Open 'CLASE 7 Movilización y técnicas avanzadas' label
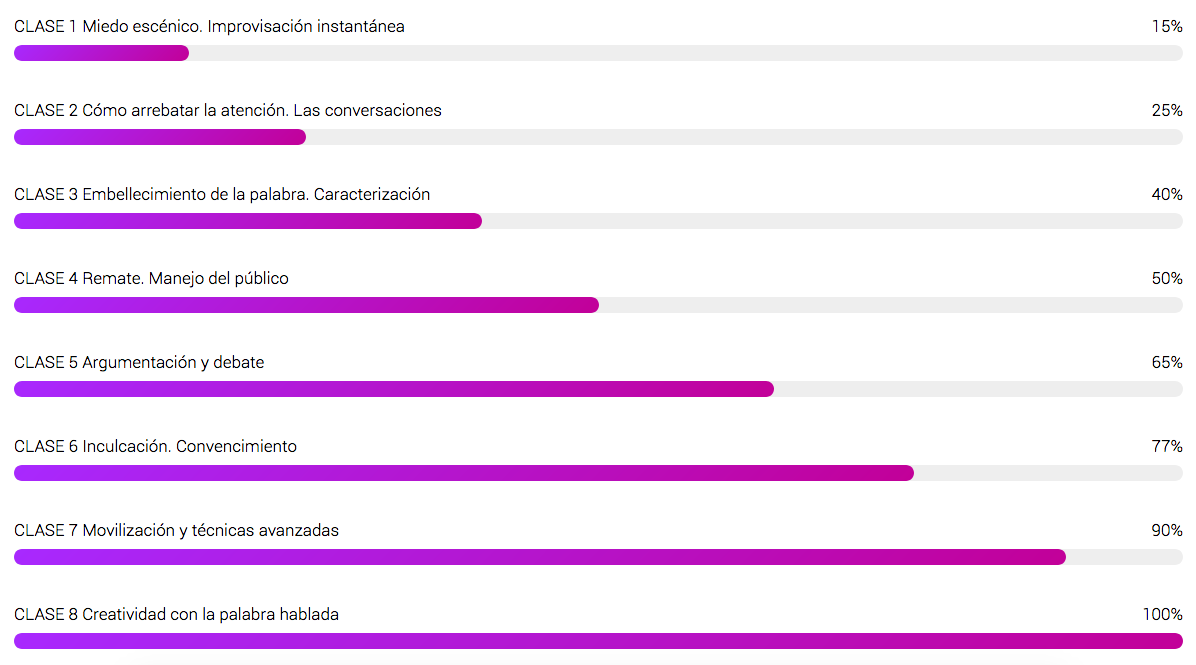 pos(176,530)
